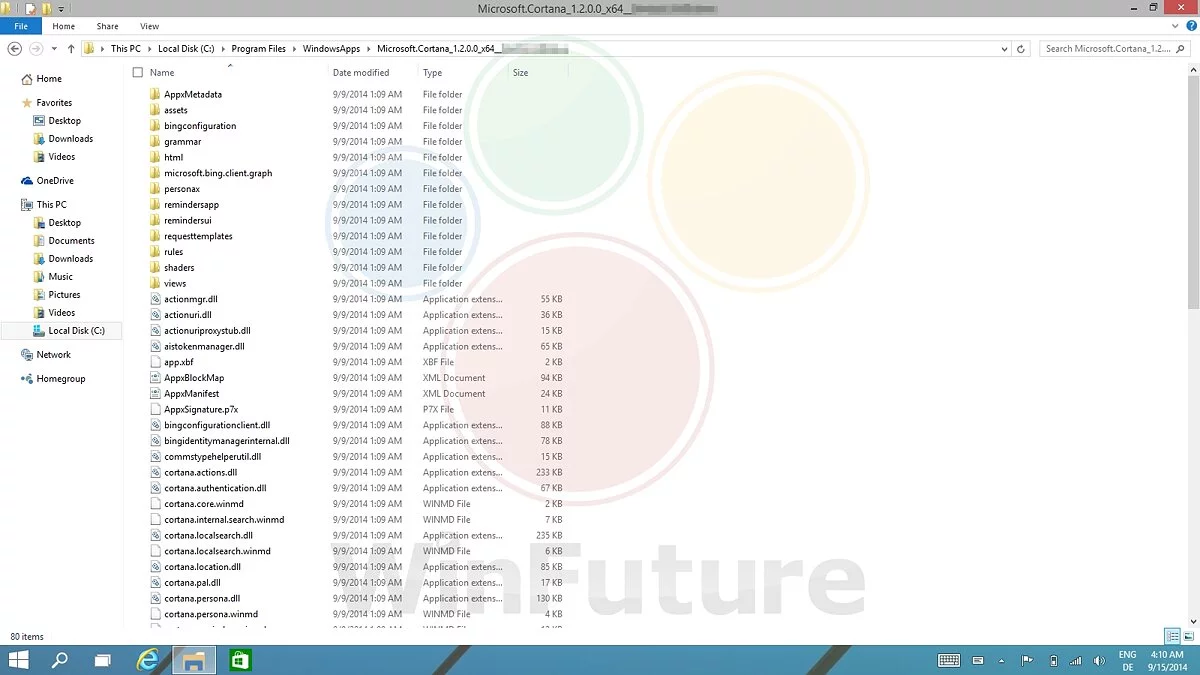Select the actionmgr.dll file icon
This screenshot has width=1200, height=675.
(x=155, y=299)
